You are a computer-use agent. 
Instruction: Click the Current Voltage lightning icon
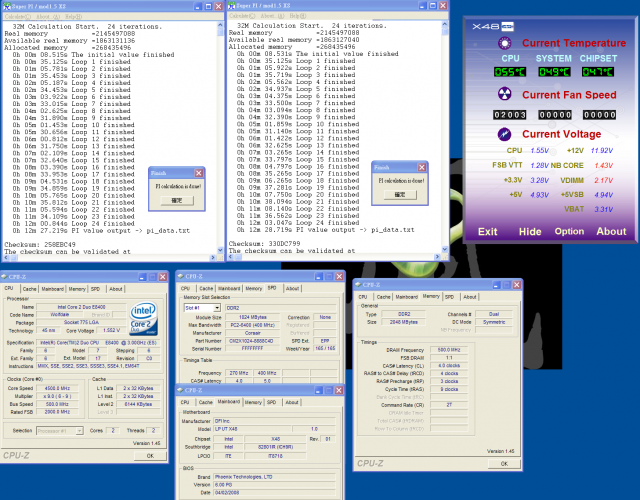coord(504,134)
